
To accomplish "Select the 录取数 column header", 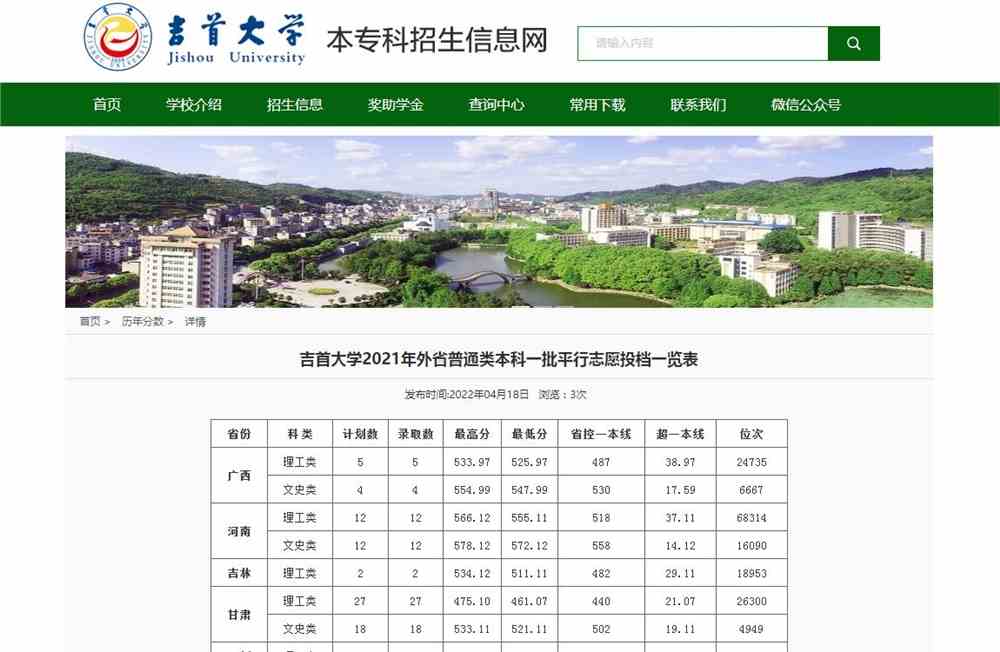I will [415, 434].
